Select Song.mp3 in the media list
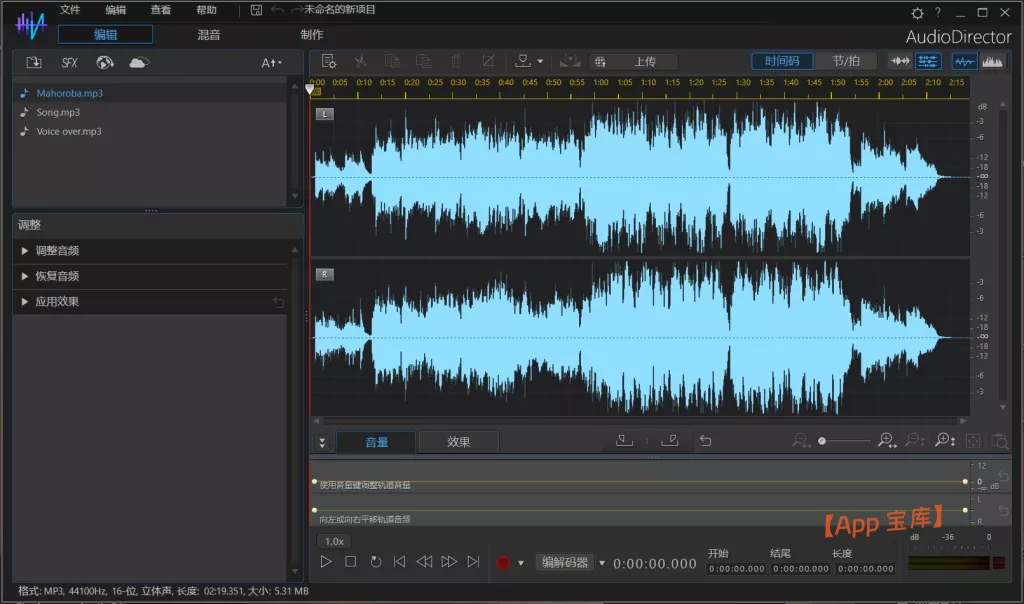 tap(58, 112)
